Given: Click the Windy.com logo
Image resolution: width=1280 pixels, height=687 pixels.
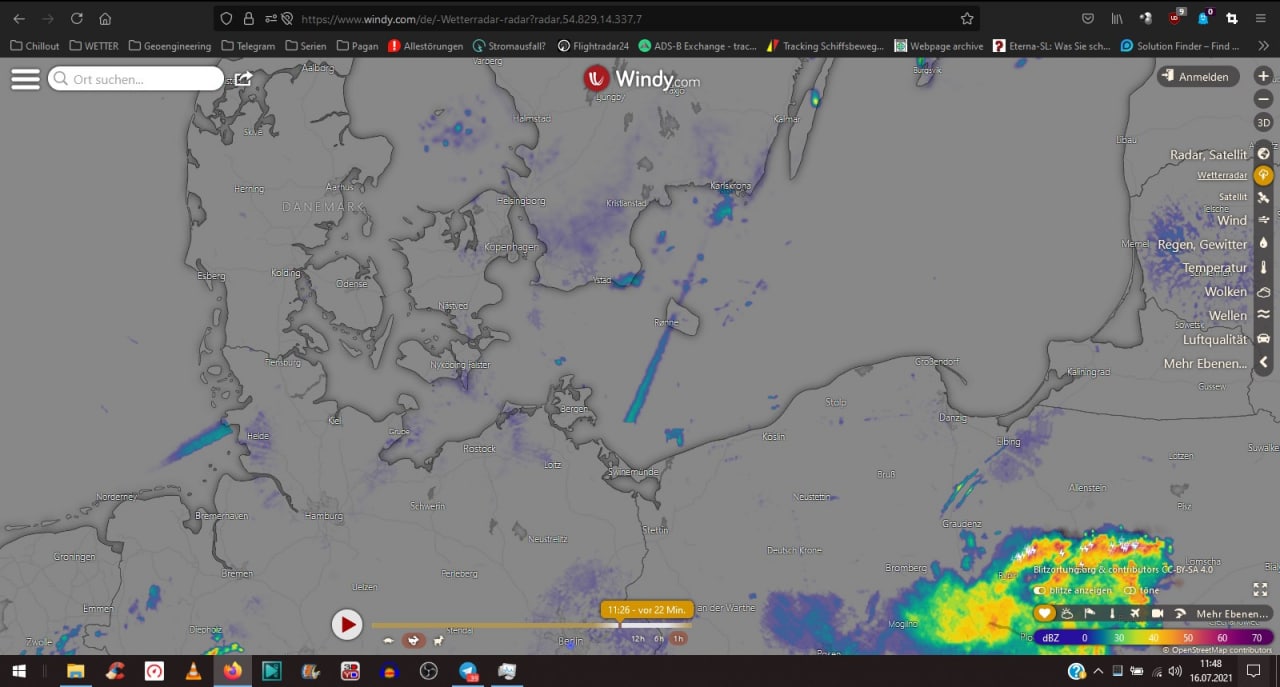Looking at the screenshot, I should coord(642,79).
